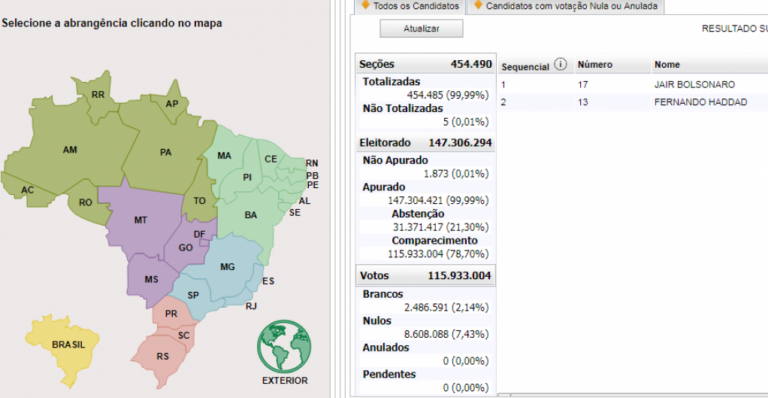Switch to Candidatos com votação Nula ou Anulada tab
The height and width of the screenshot is (398, 768).
pyautogui.click(x=565, y=6)
